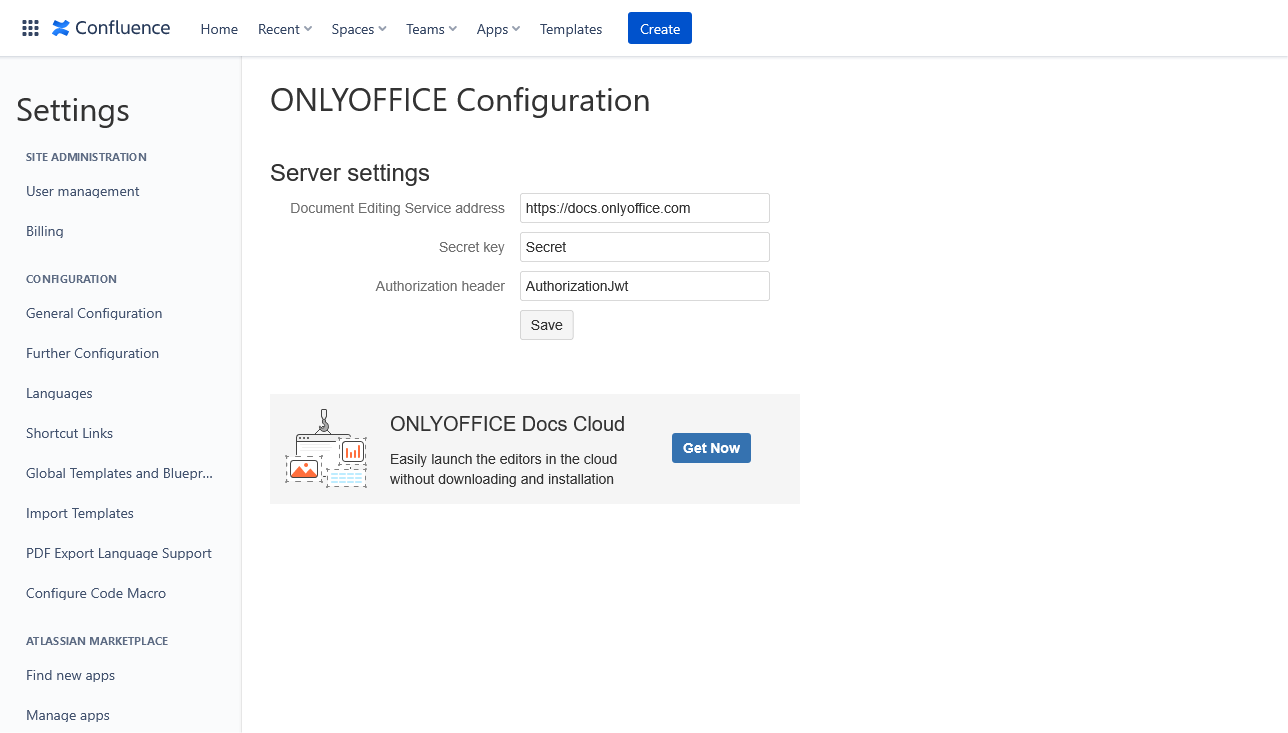Save the server settings

(547, 325)
